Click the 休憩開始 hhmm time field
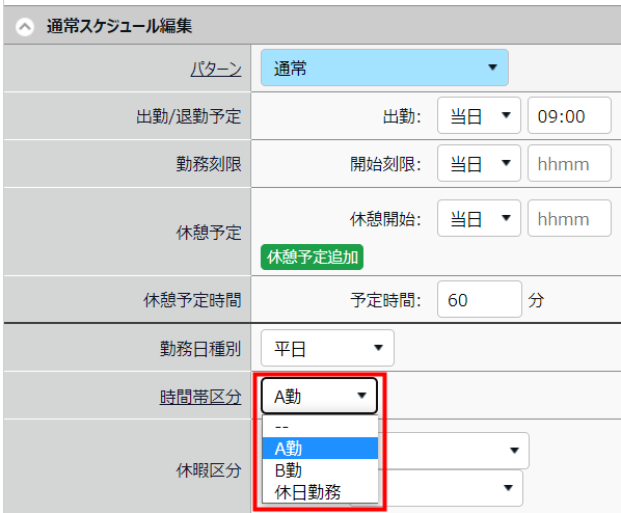 pos(569,219)
